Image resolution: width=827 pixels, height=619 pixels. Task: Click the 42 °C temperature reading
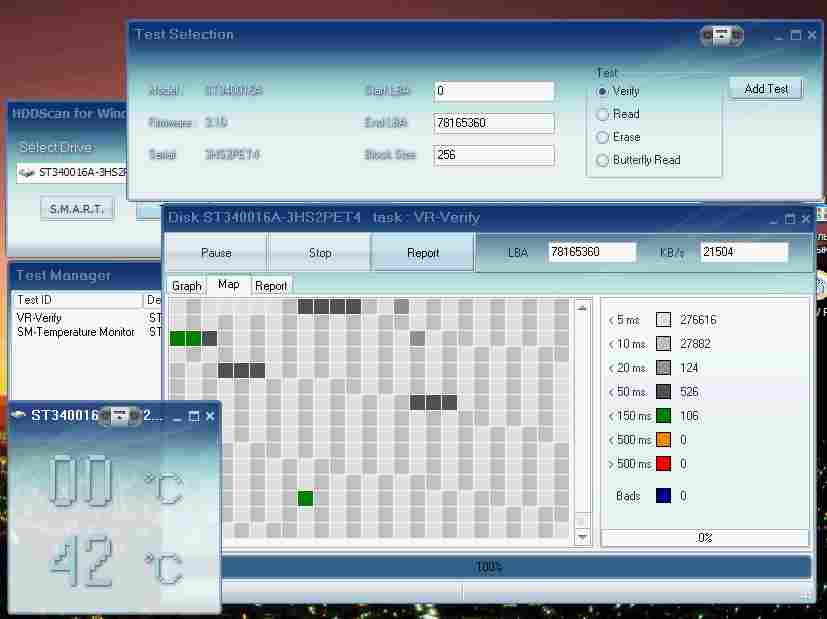coord(116,562)
